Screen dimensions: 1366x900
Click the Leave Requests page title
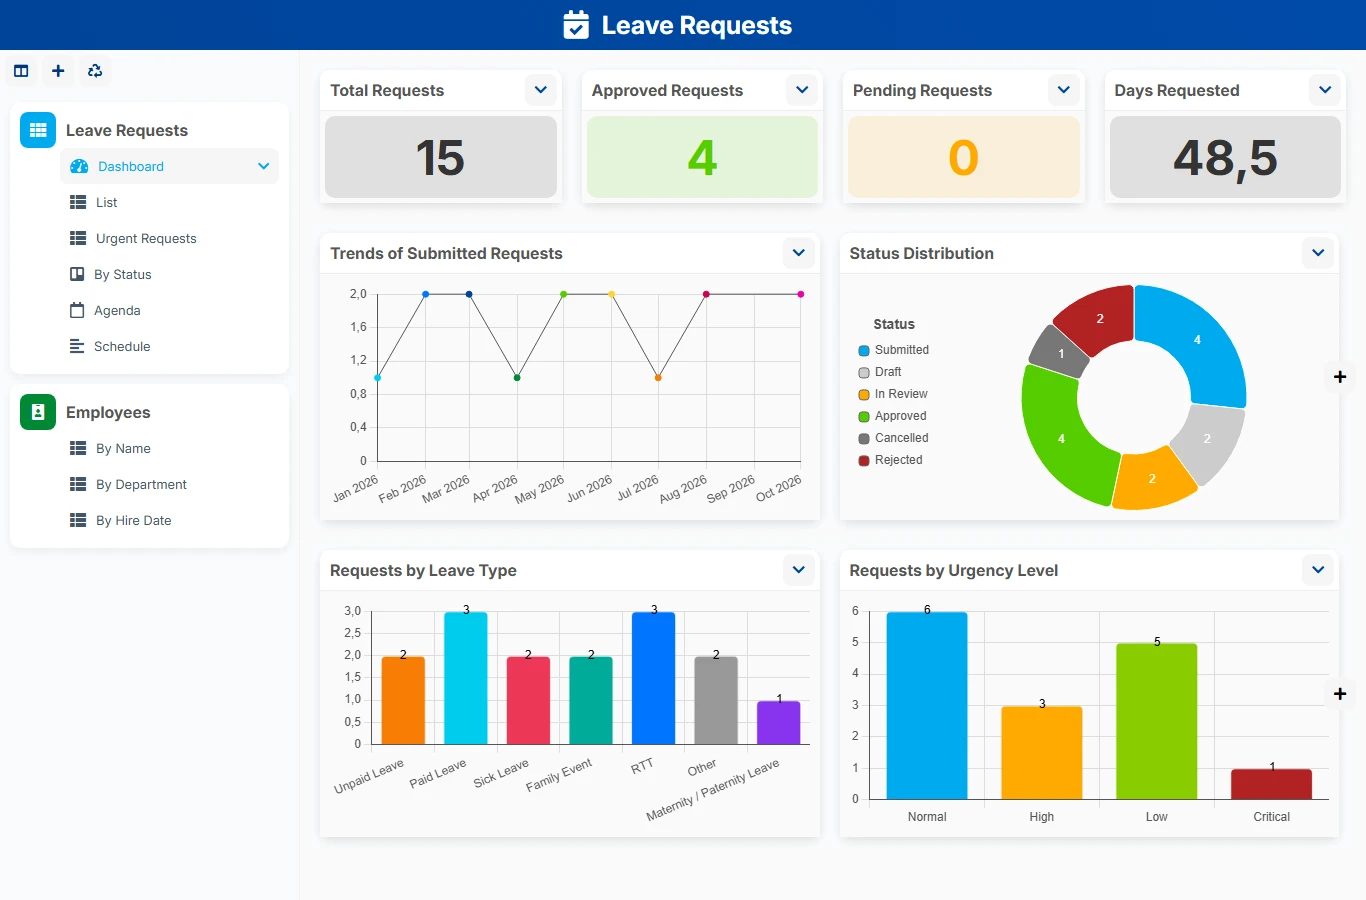point(697,25)
